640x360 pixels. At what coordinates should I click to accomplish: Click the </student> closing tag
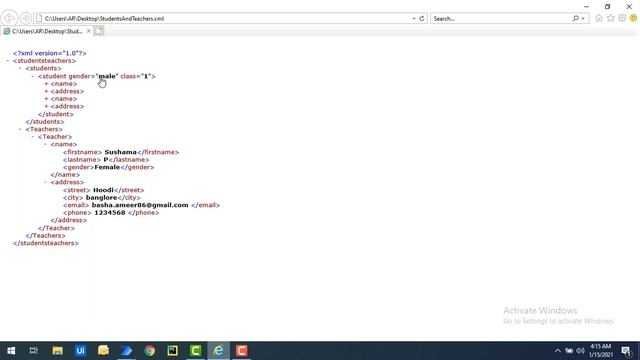[x=56, y=114]
